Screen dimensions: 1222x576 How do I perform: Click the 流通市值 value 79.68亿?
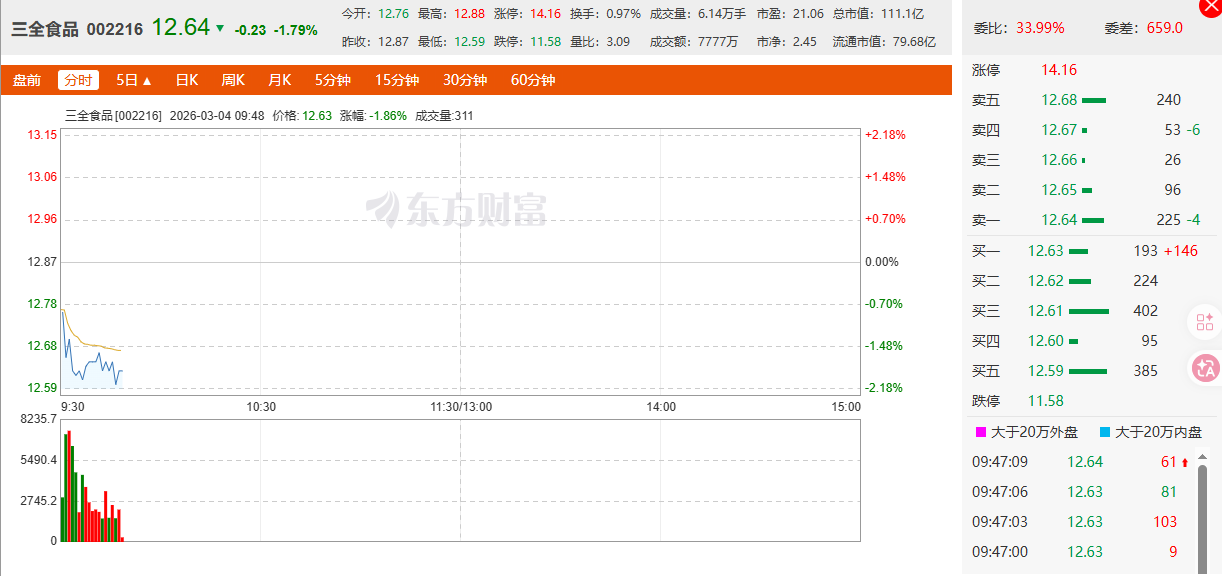click(912, 41)
